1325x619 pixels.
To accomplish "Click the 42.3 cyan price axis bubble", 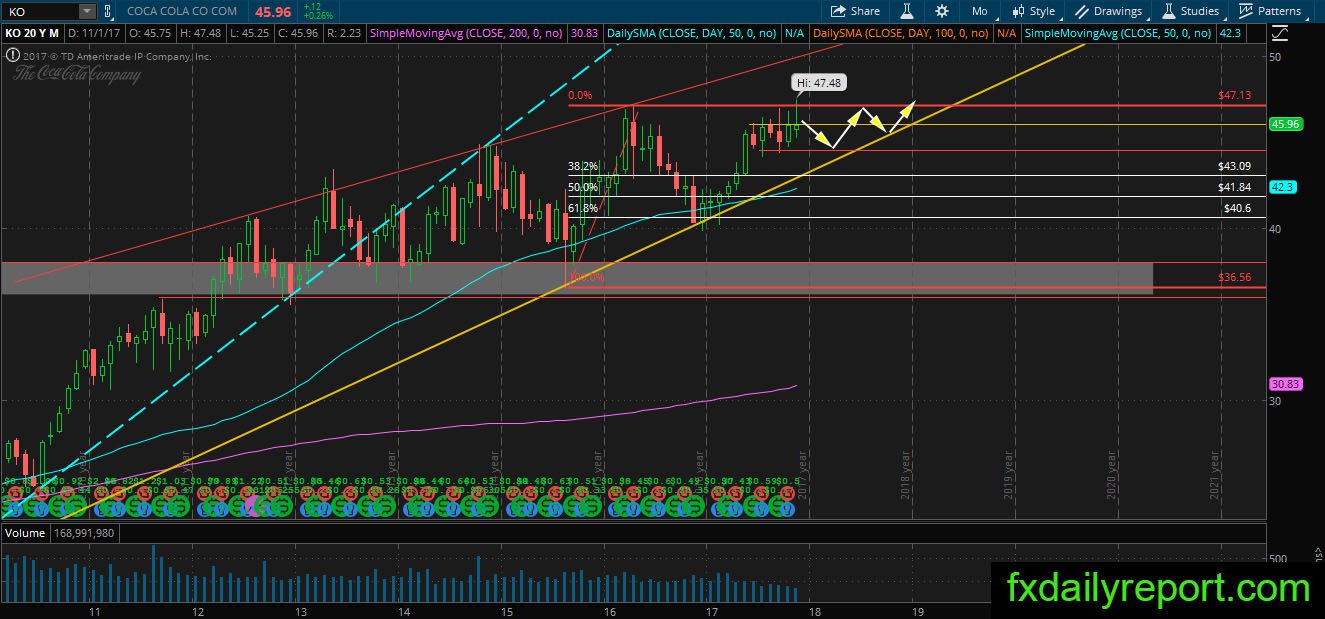I will click(x=1283, y=187).
